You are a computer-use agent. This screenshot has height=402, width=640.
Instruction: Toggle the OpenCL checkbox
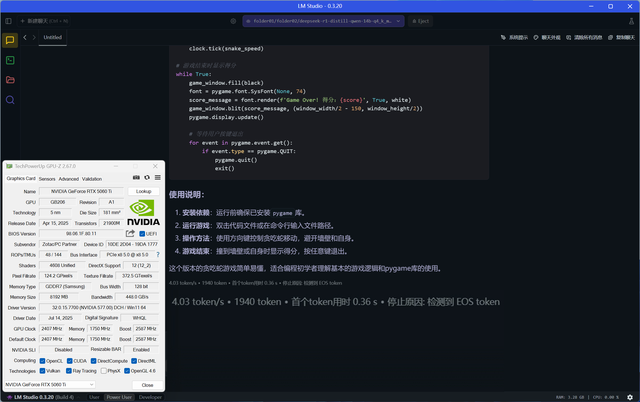[x=42, y=361]
